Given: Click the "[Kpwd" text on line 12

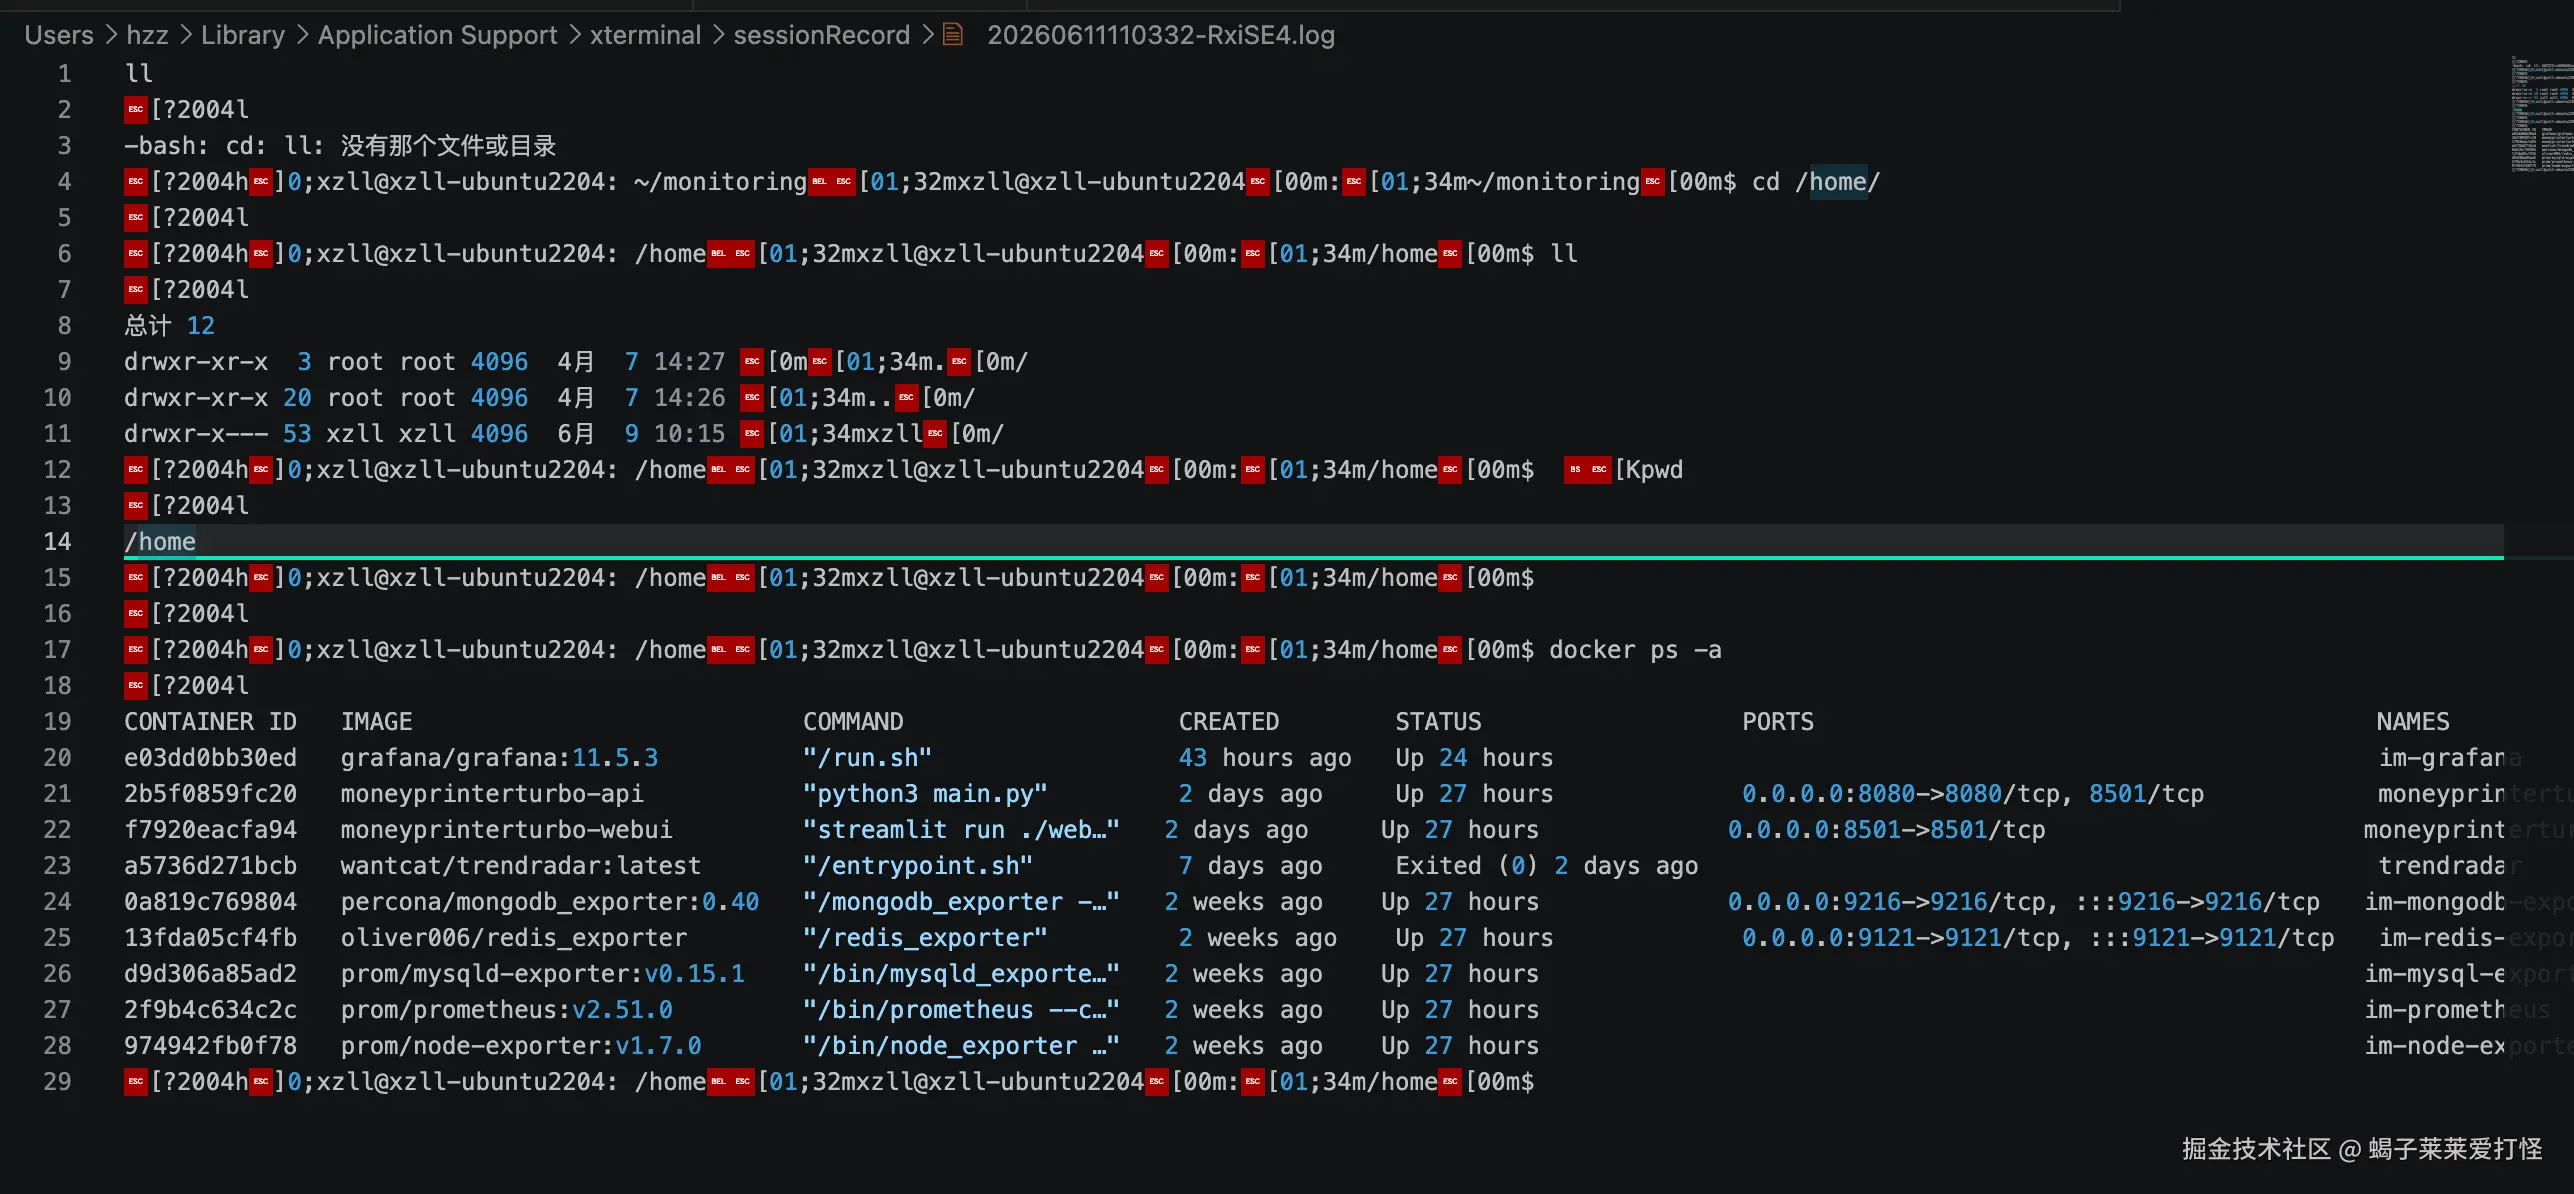Looking at the screenshot, I should click(1649, 470).
